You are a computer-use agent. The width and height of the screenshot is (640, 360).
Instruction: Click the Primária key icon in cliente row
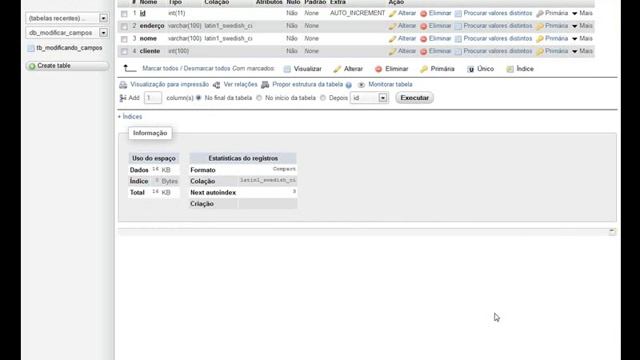(x=540, y=52)
